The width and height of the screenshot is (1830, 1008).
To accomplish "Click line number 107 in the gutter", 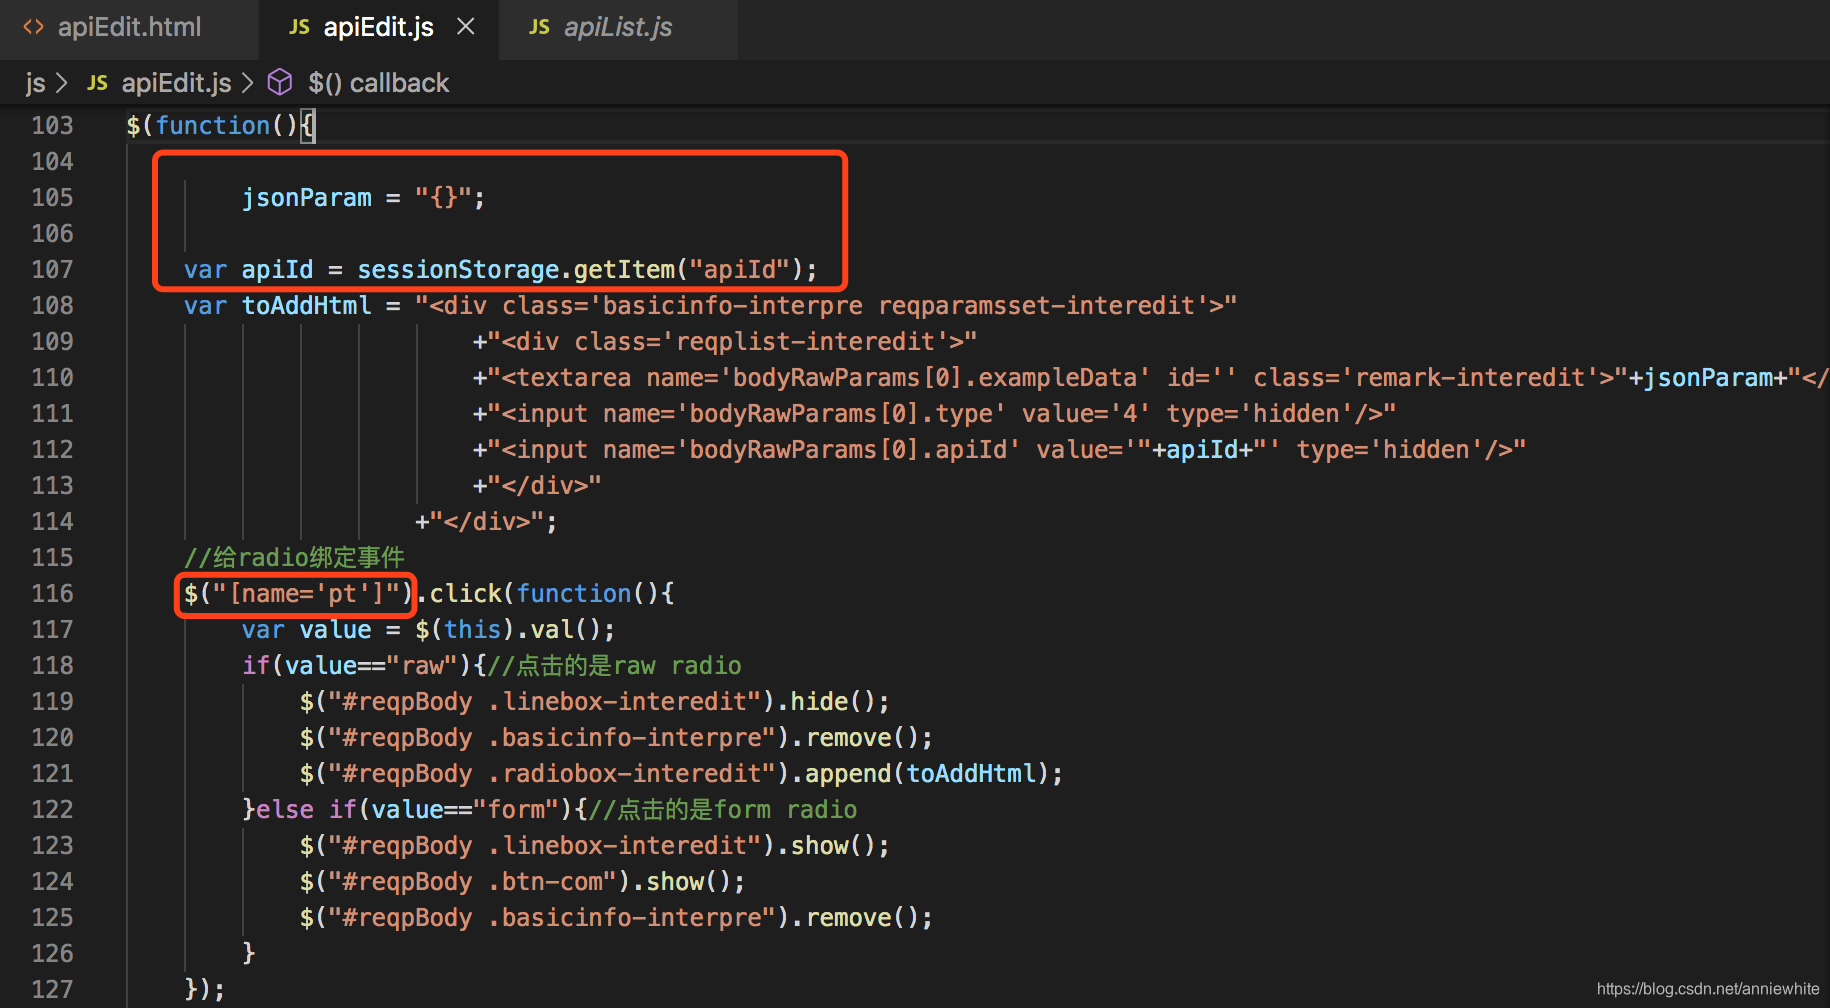I will 52,269.
